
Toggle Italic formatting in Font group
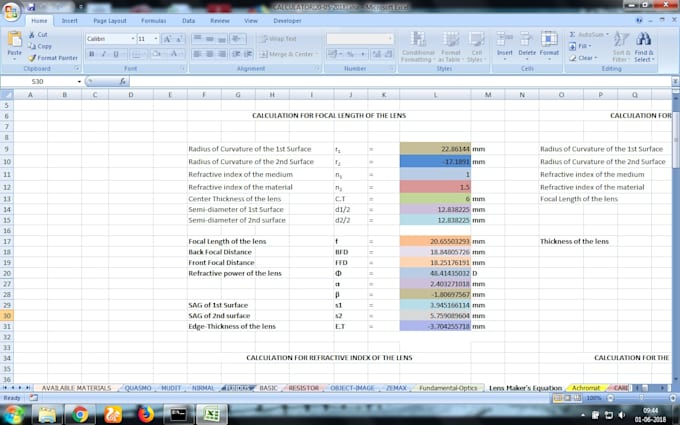coord(103,54)
